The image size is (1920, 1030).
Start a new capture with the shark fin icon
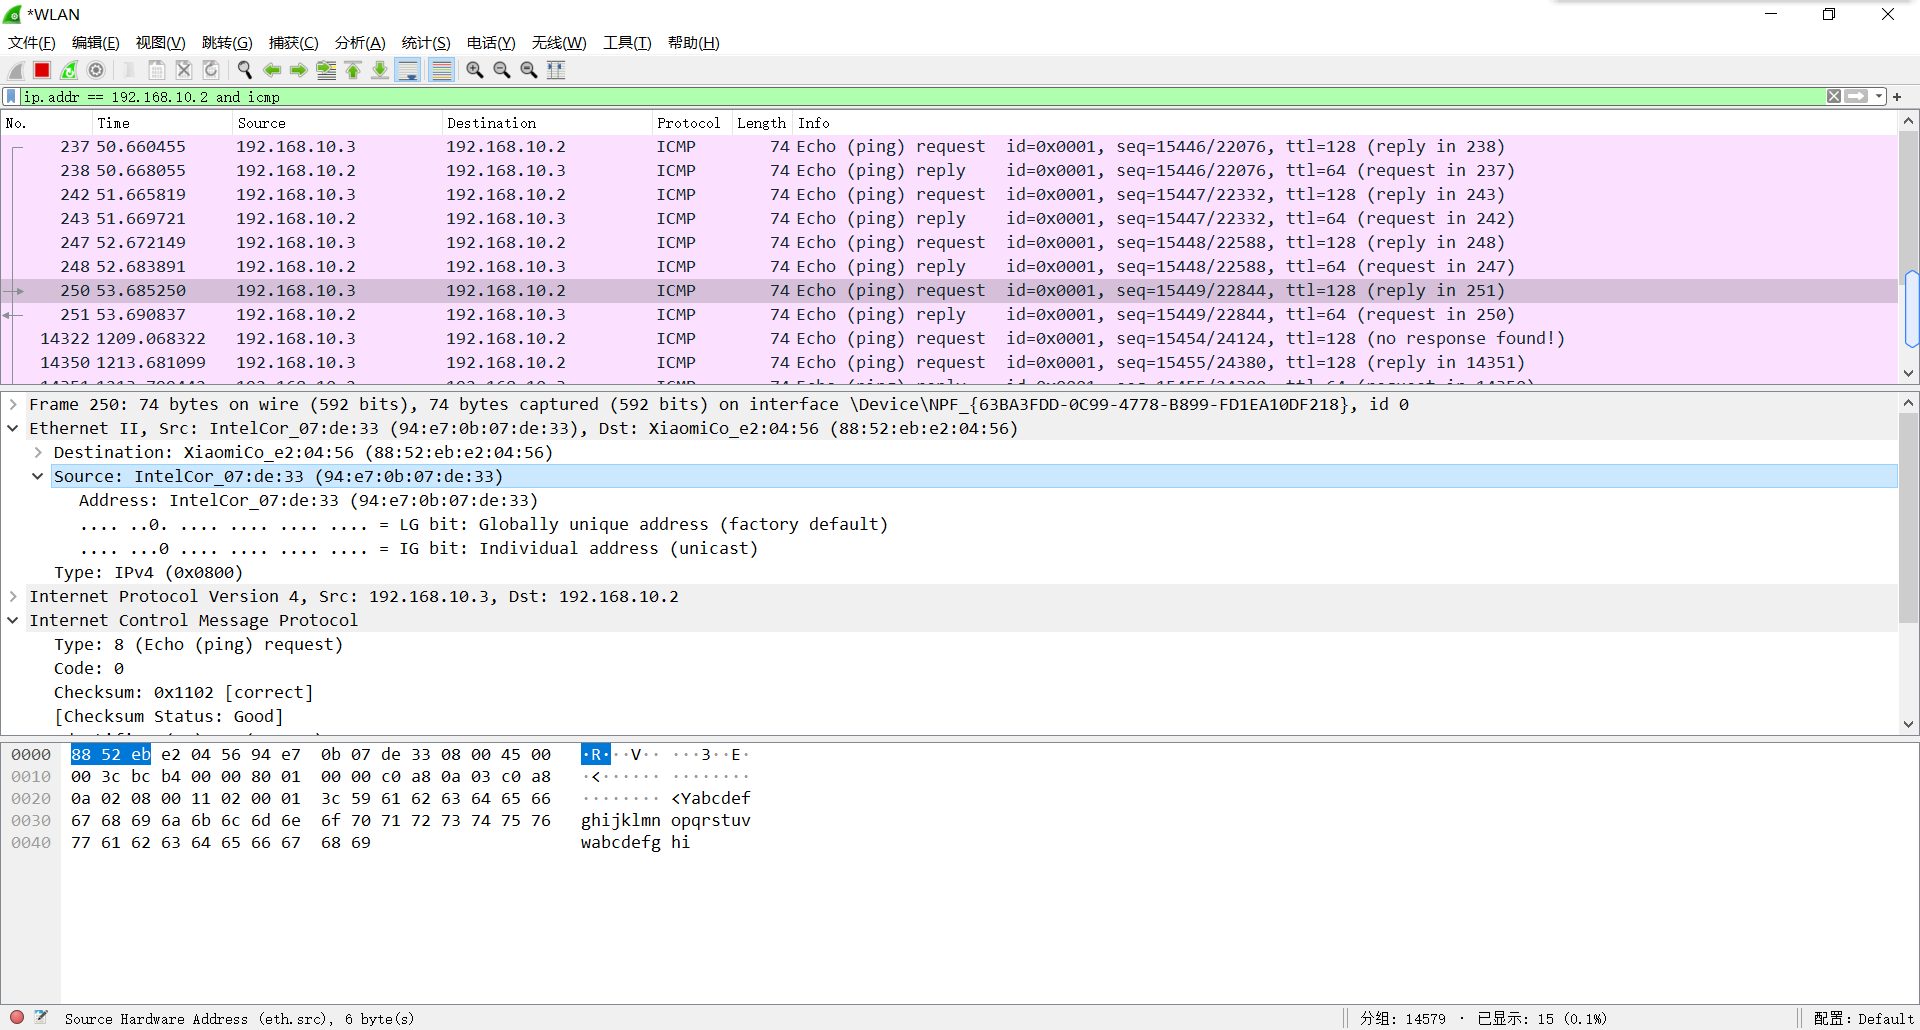click(x=15, y=70)
